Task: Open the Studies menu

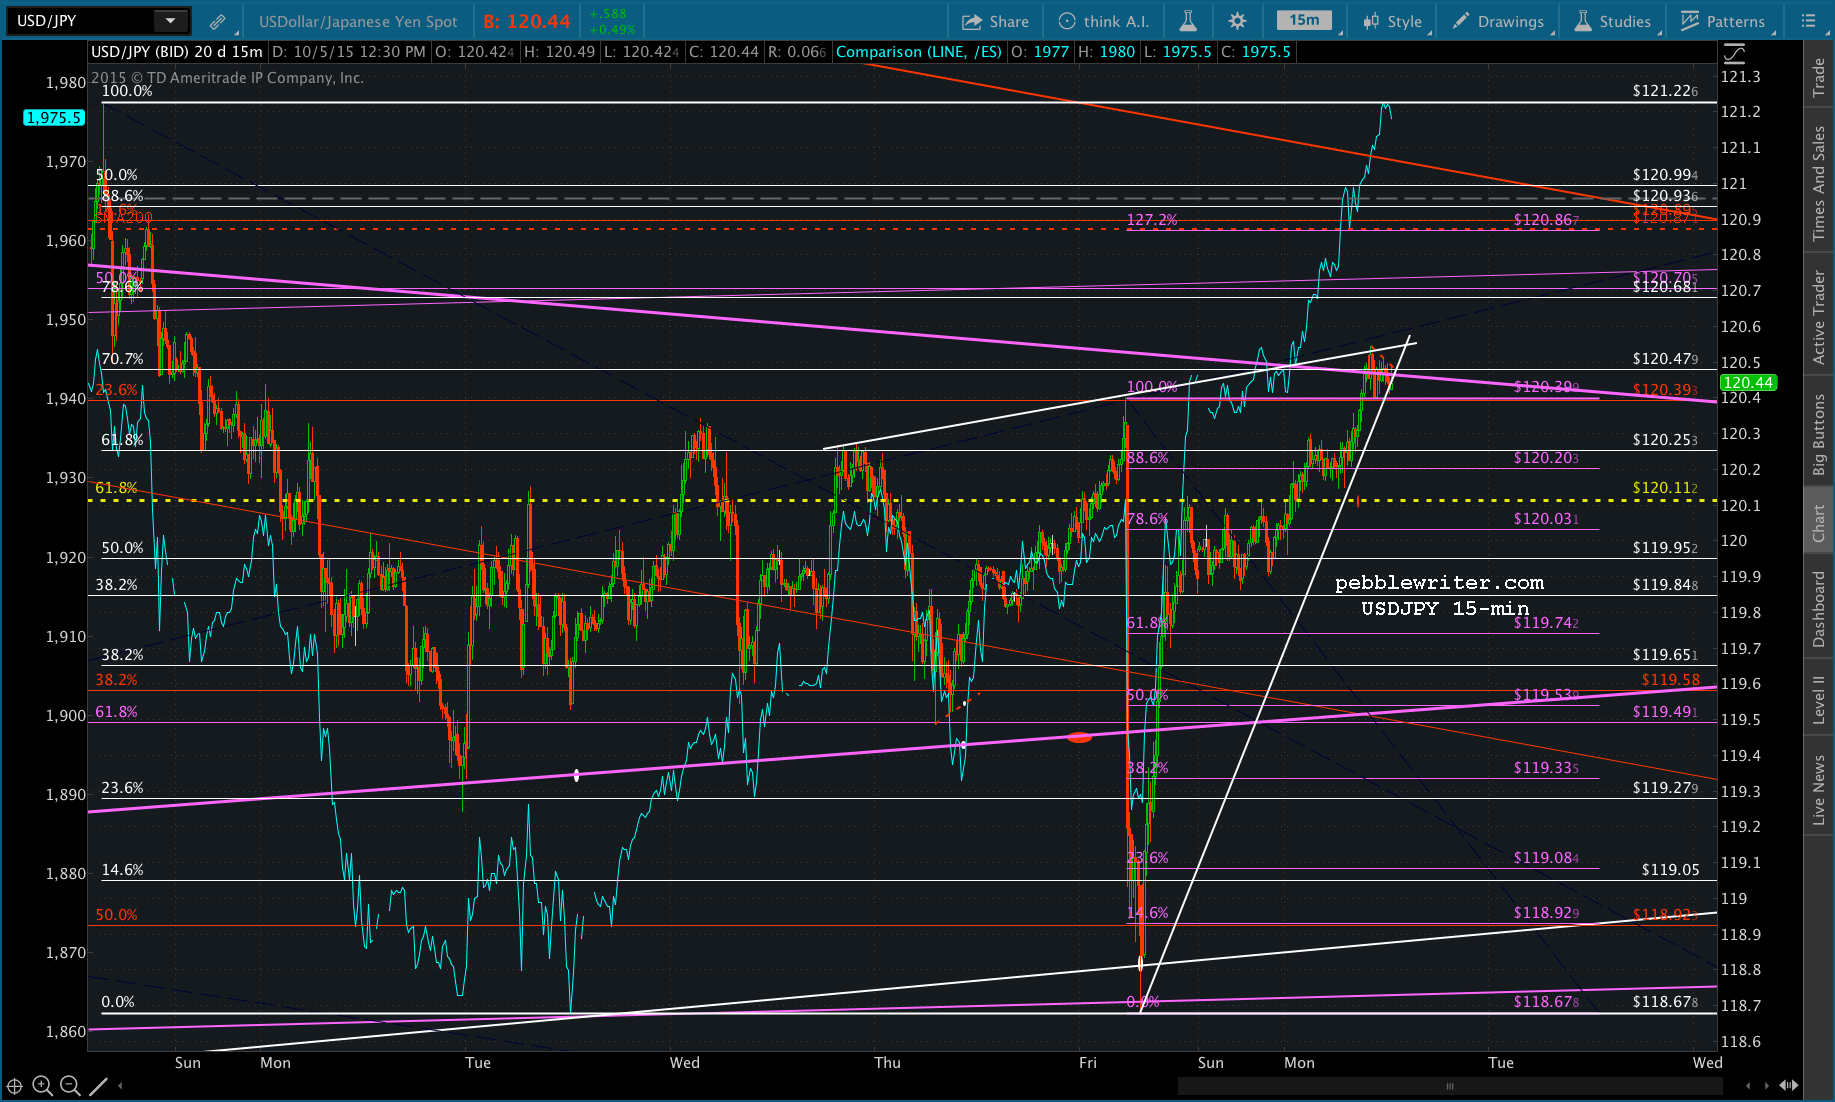Action: [x=1612, y=21]
